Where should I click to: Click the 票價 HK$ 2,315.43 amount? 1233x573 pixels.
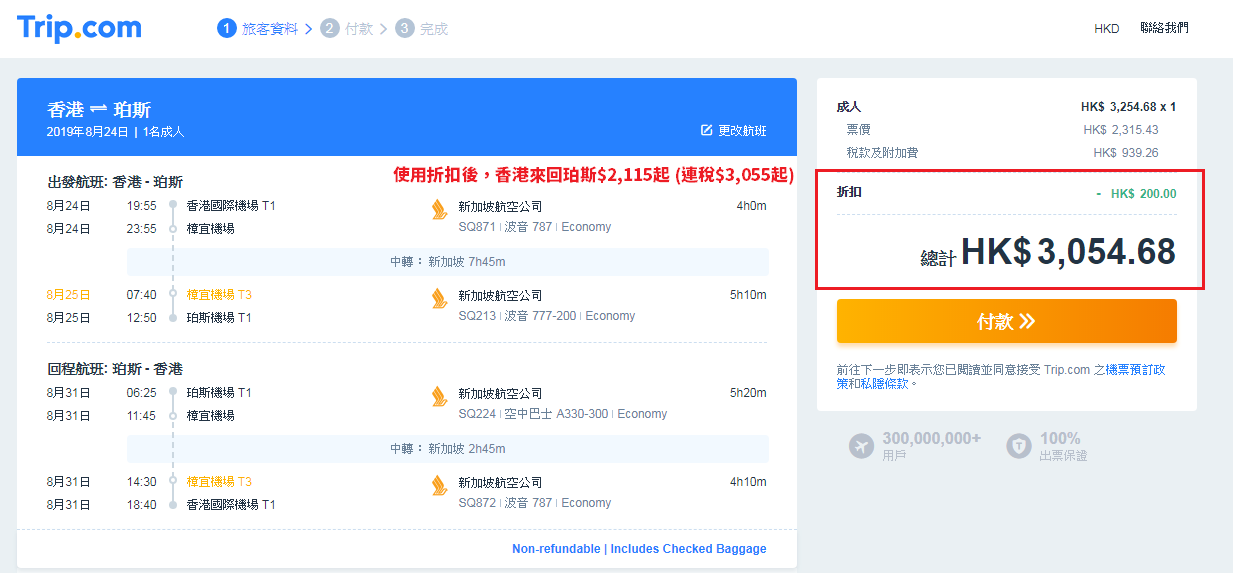pos(1121,130)
